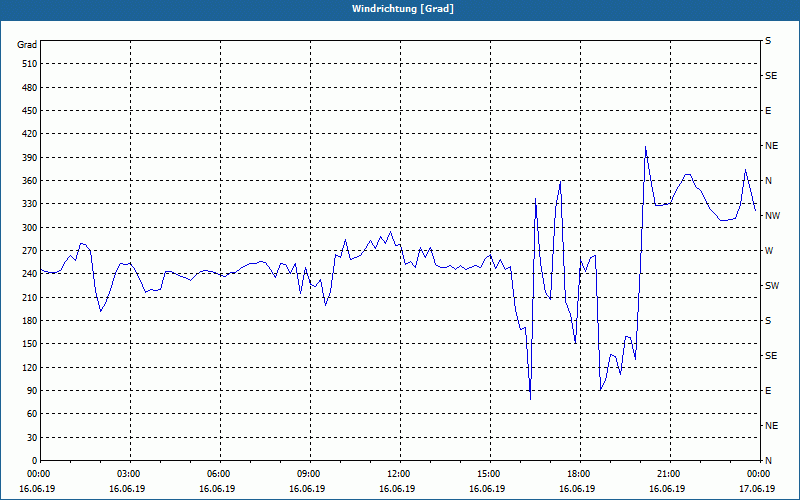This screenshot has height=500, width=800.
Task: Pick the y-axis value '240'
Action: click(x=30, y=273)
